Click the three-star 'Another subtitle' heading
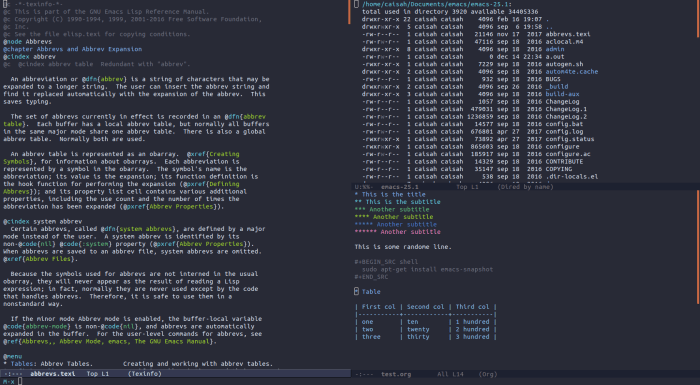Image resolution: width=700 pixels, height=385 pixels. click(392, 209)
